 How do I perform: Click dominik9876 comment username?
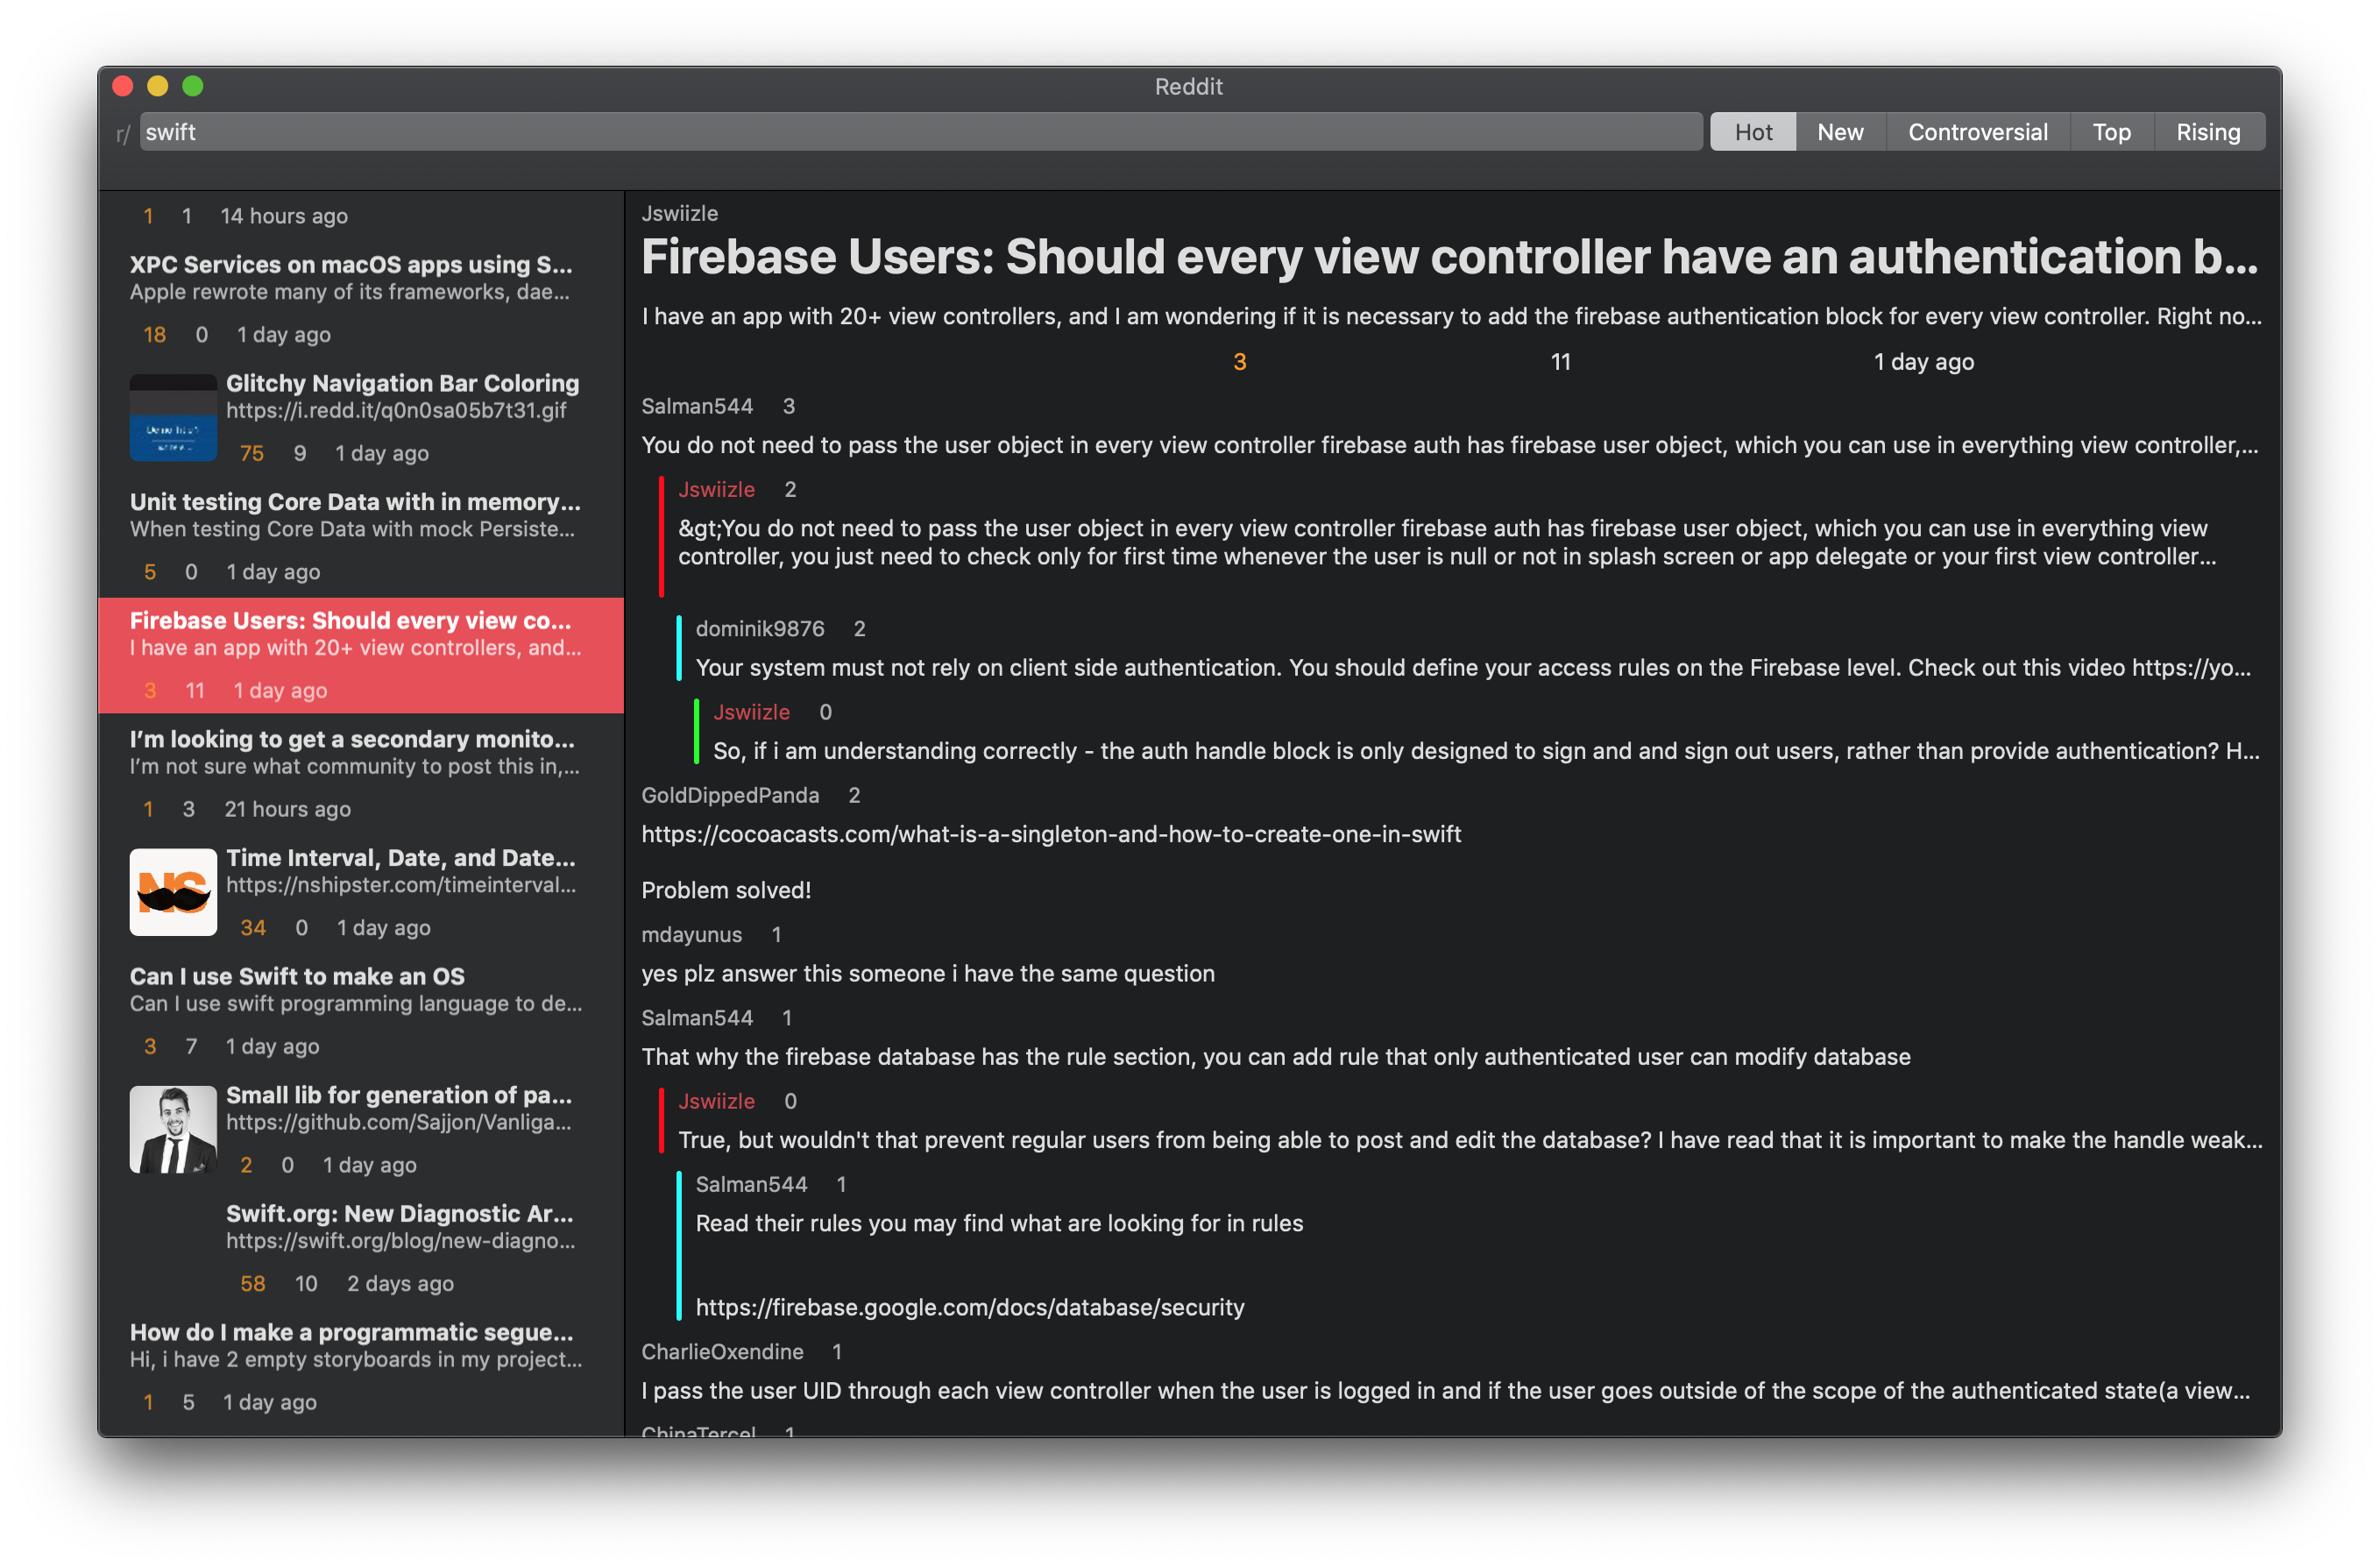click(759, 628)
